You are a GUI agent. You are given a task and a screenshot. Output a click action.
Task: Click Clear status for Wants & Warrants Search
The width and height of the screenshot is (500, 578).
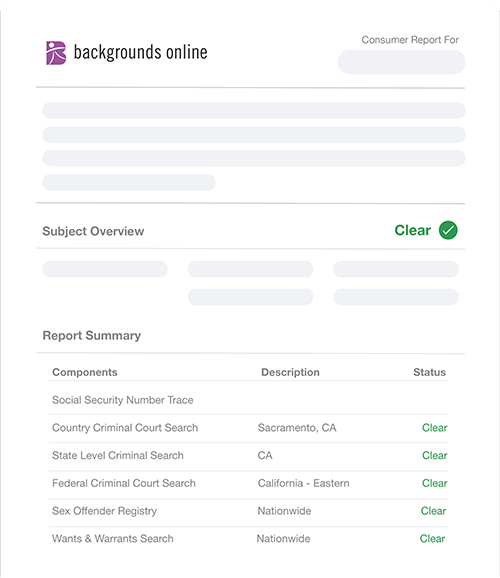[432, 539]
